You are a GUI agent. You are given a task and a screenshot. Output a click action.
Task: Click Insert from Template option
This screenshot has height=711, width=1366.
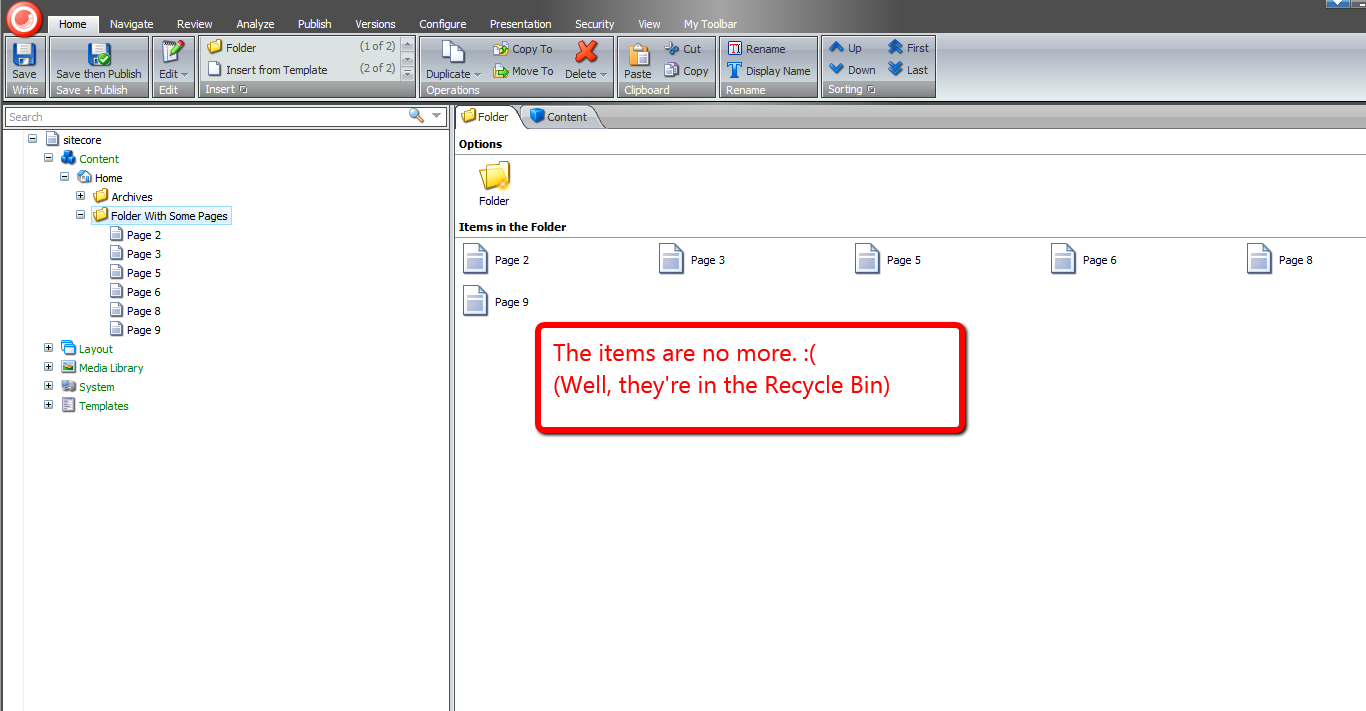click(276, 70)
